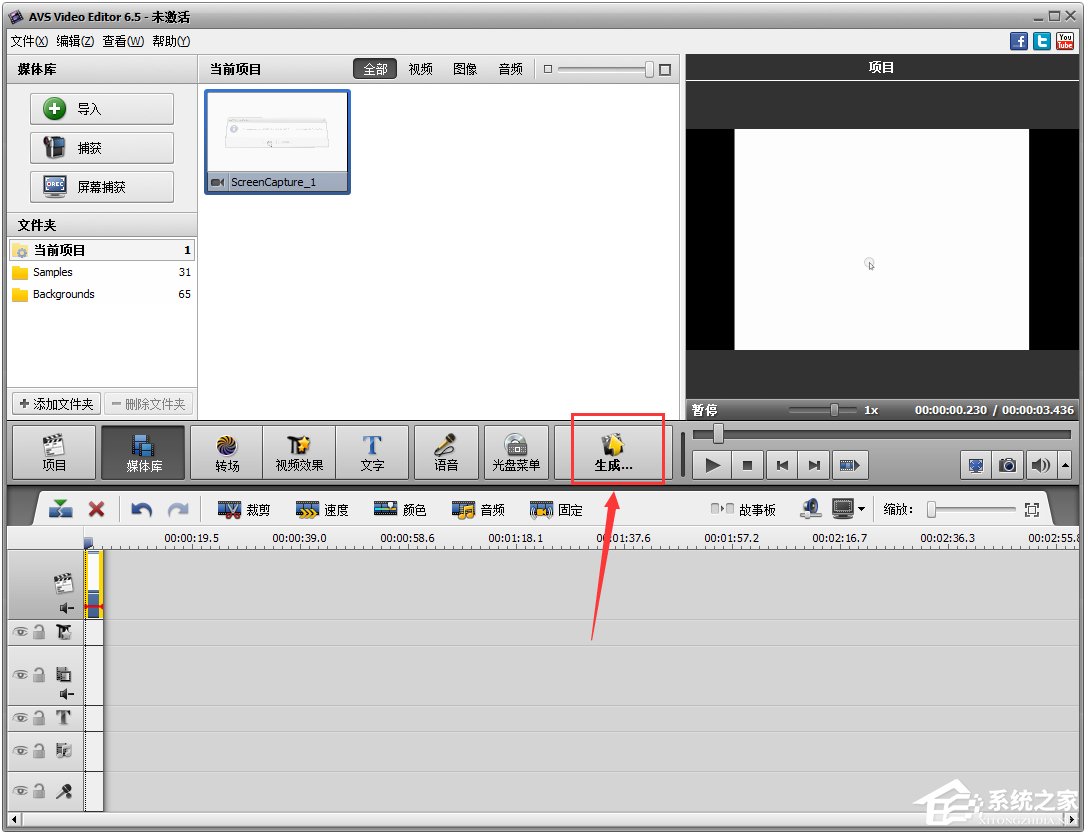The image size is (1088, 834).
Task: Open the Facebook share icon
Action: (x=1019, y=41)
